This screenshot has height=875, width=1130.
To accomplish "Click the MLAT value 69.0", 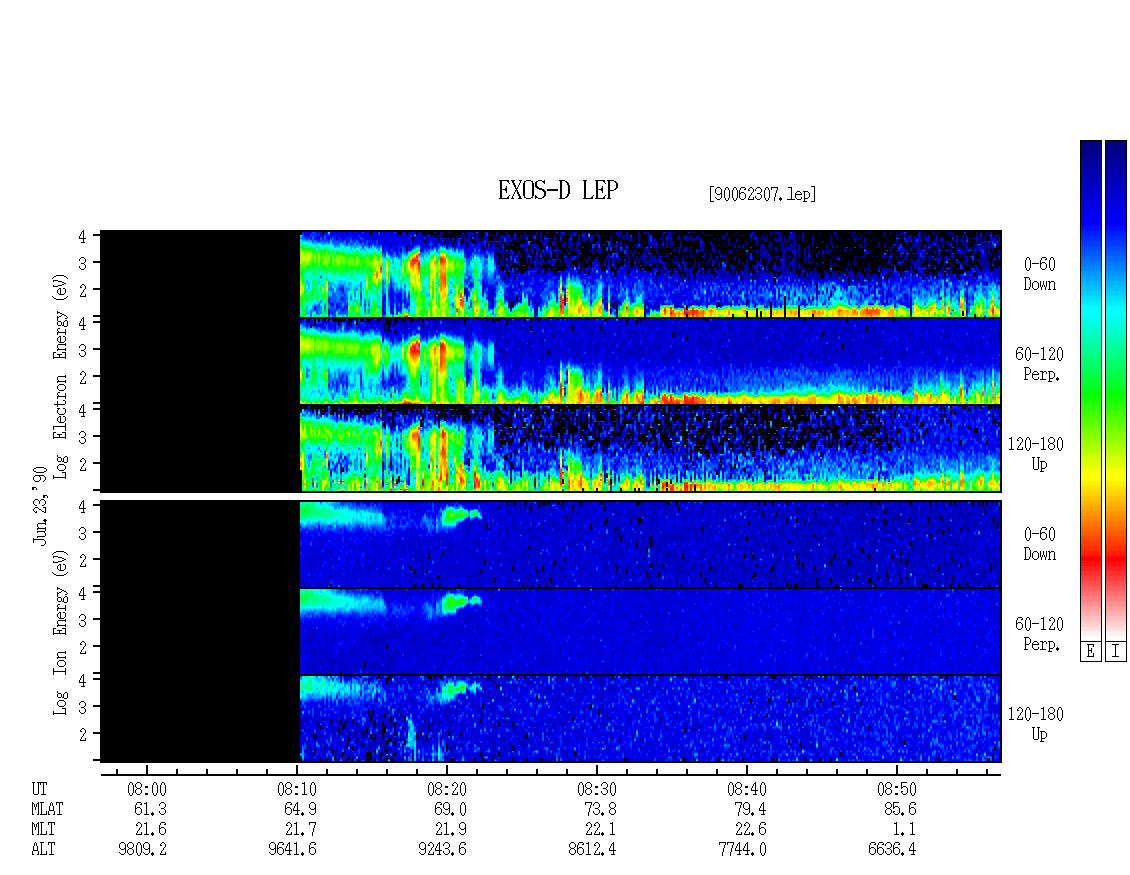I will [x=450, y=809].
